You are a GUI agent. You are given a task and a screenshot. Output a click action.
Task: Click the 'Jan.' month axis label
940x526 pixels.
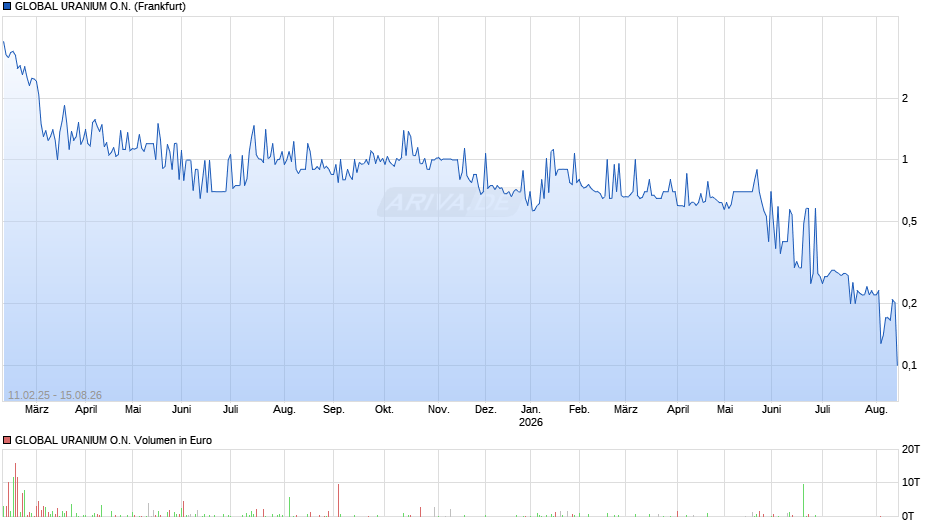click(531, 410)
